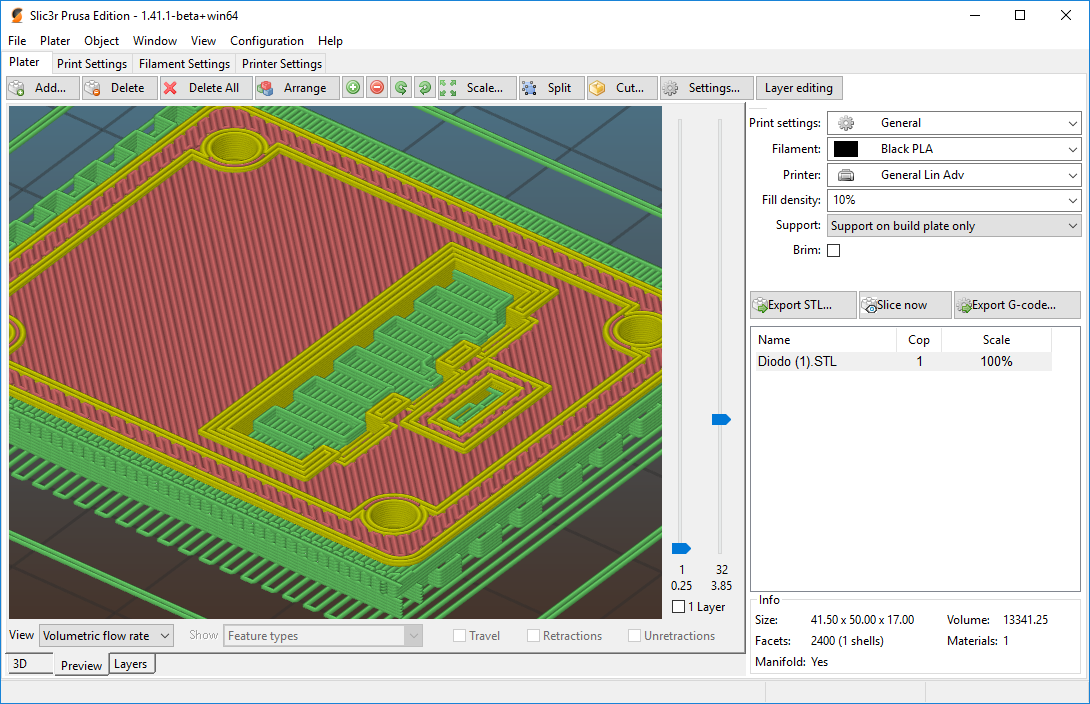1090x704 pixels.
Task: Click the 3.85 layer height value
Action: 722,586
